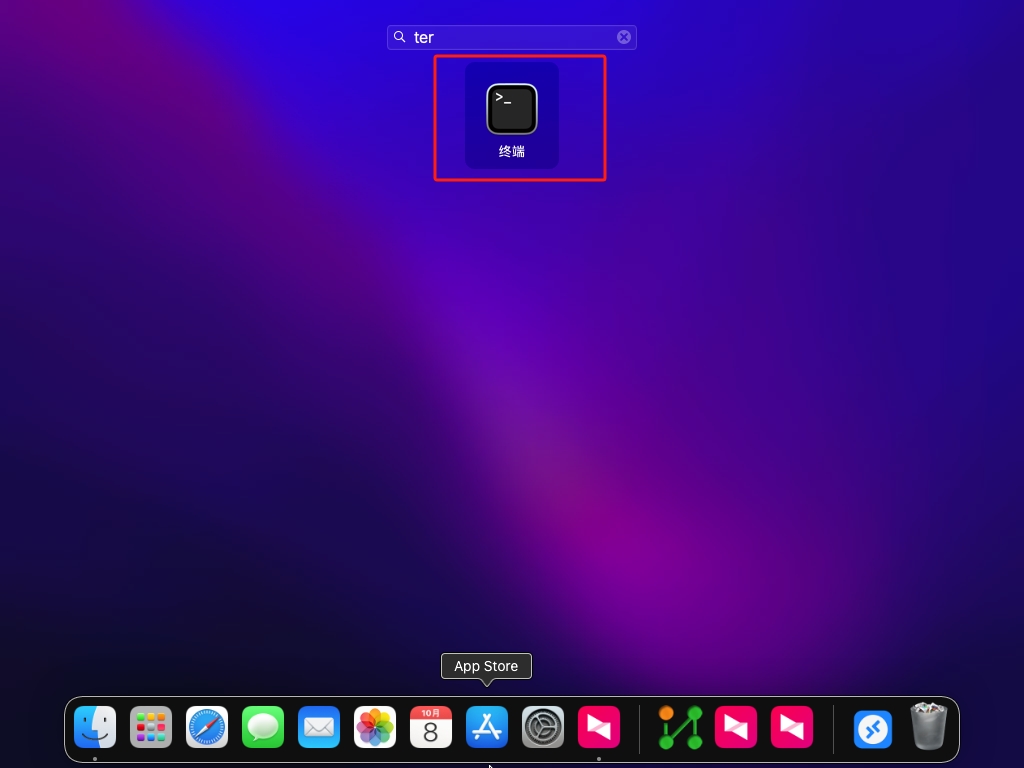
Task: Click the pink app icon beside System Preferences
Action: coord(599,727)
